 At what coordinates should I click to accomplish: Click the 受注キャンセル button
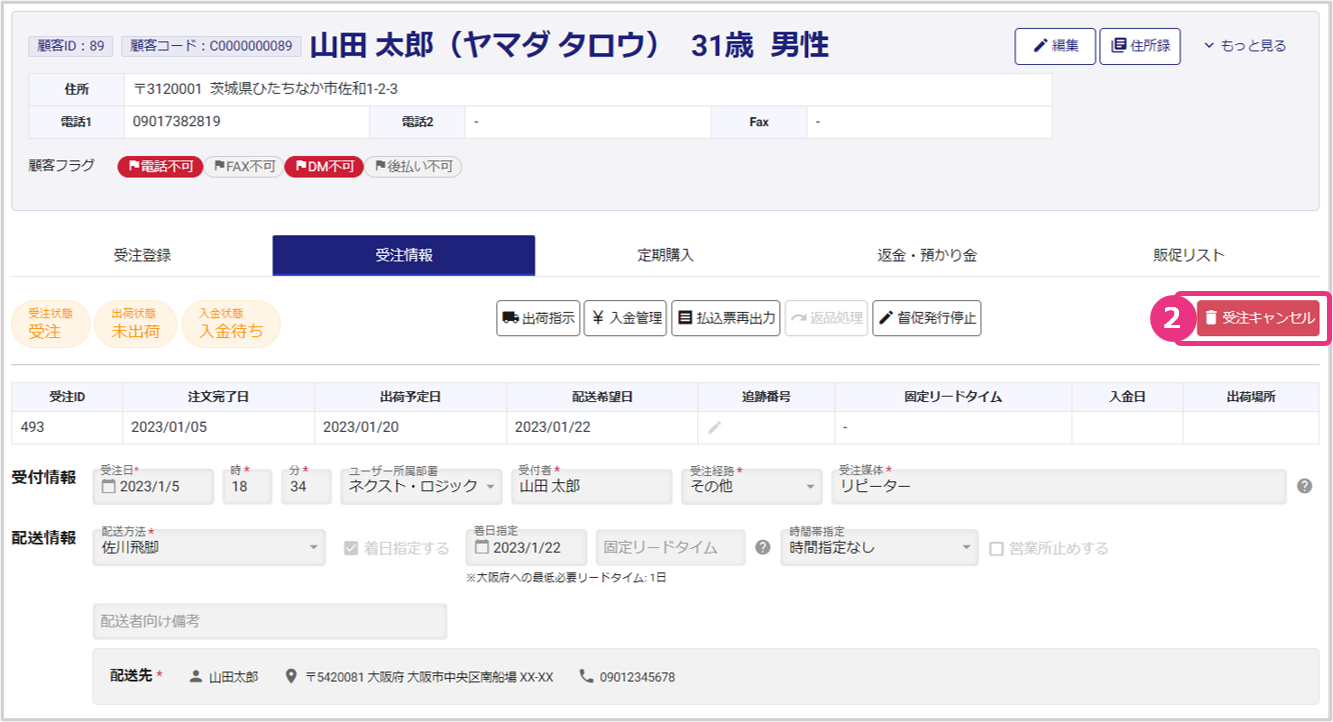[x=1258, y=318]
